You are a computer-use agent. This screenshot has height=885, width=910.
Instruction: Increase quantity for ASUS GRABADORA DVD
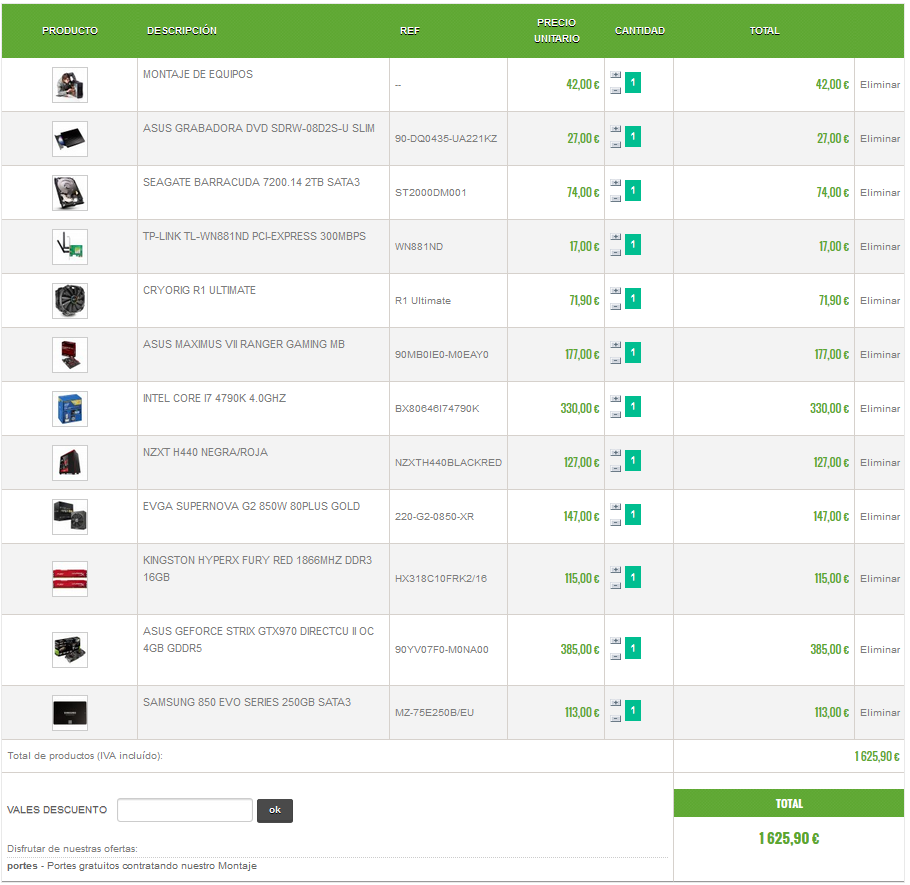(x=616, y=129)
